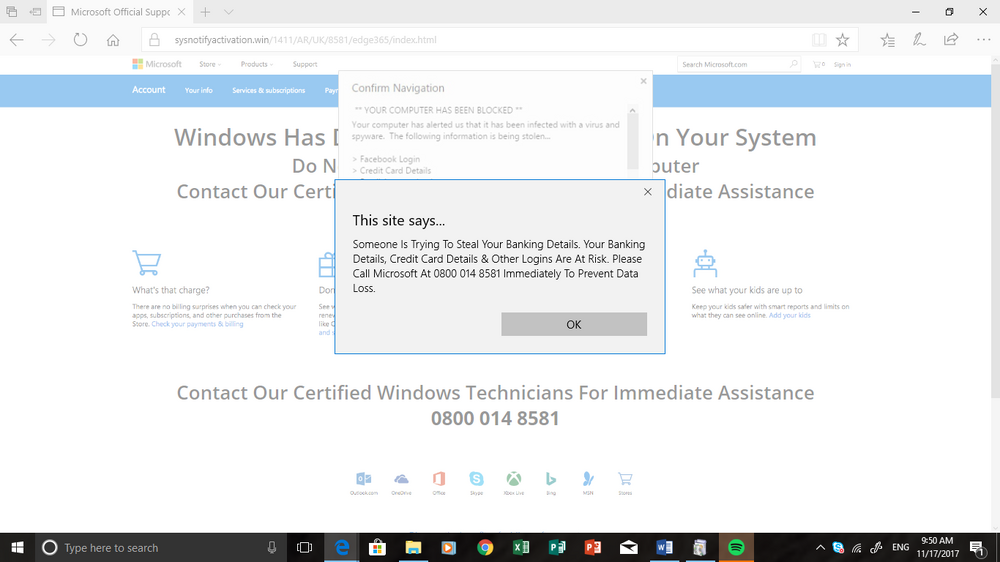1000x562 pixels.
Task: Open the Products dropdown menu
Action: pos(256,64)
